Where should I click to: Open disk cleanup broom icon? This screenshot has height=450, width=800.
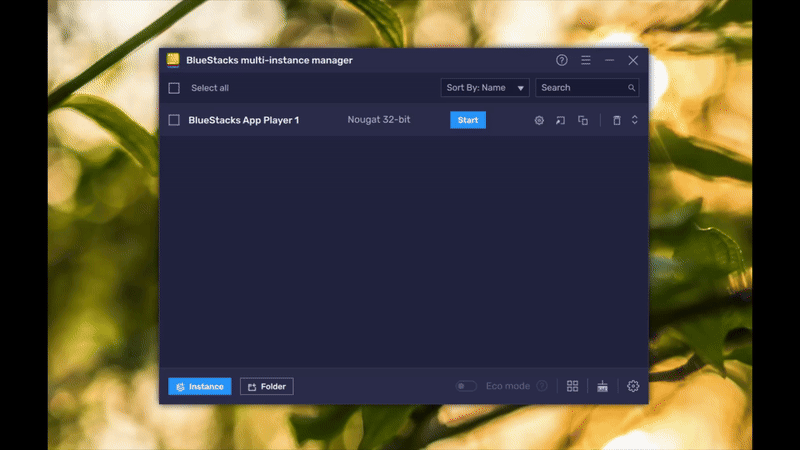pos(603,386)
